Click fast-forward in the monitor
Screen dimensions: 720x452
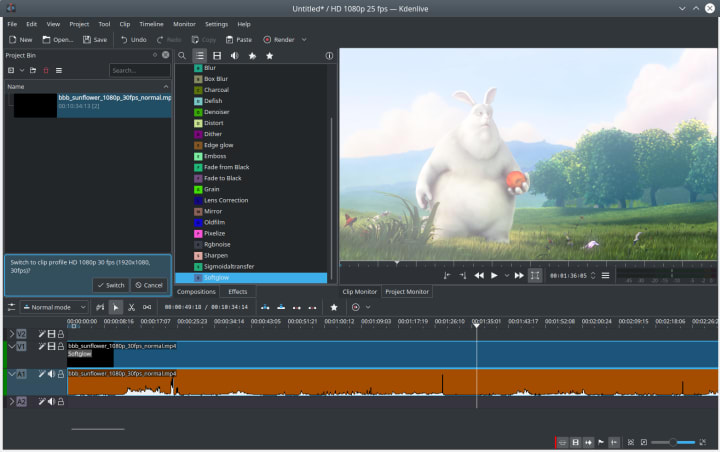(517, 275)
